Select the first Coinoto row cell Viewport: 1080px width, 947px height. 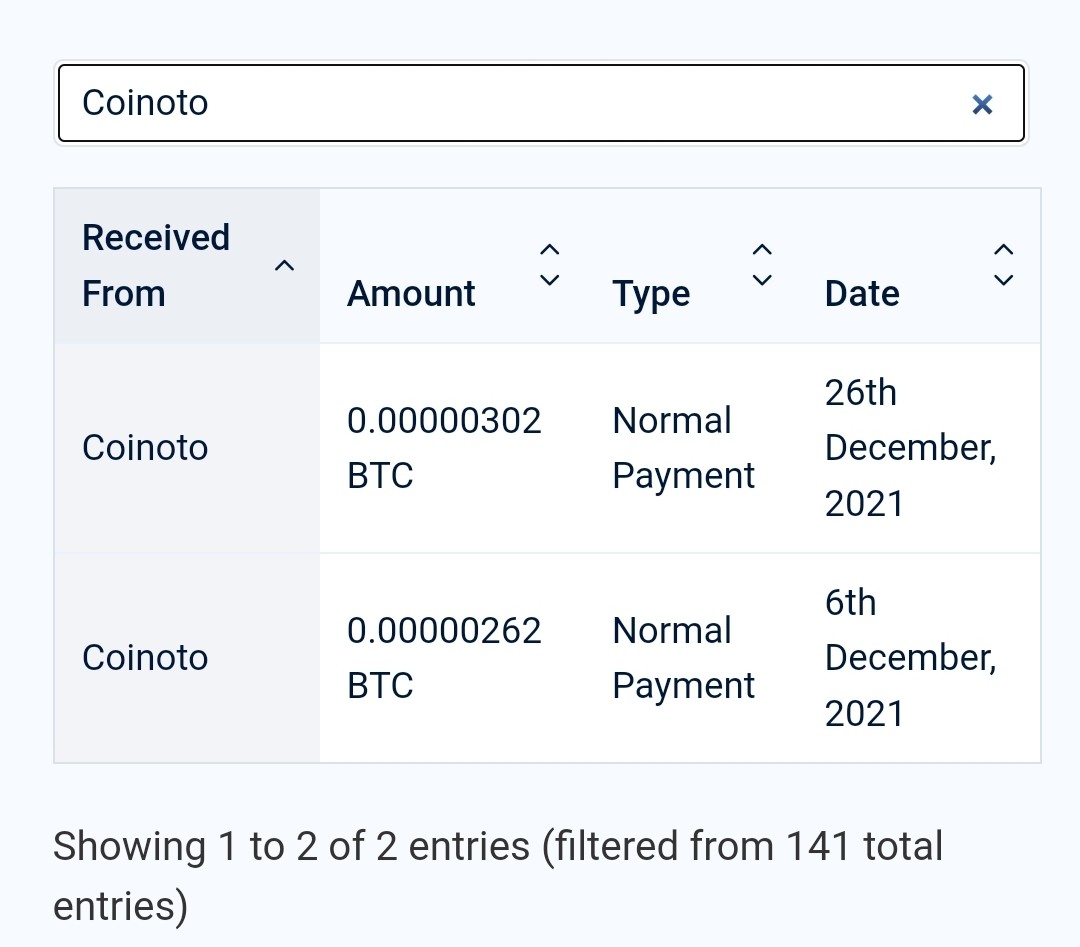point(187,448)
